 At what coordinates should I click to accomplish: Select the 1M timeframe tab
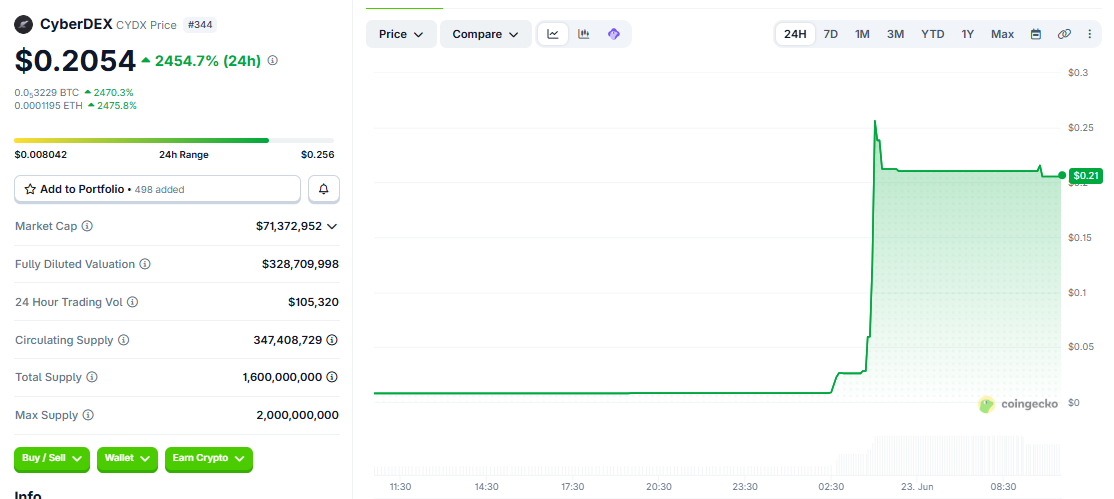coord(862,34)
